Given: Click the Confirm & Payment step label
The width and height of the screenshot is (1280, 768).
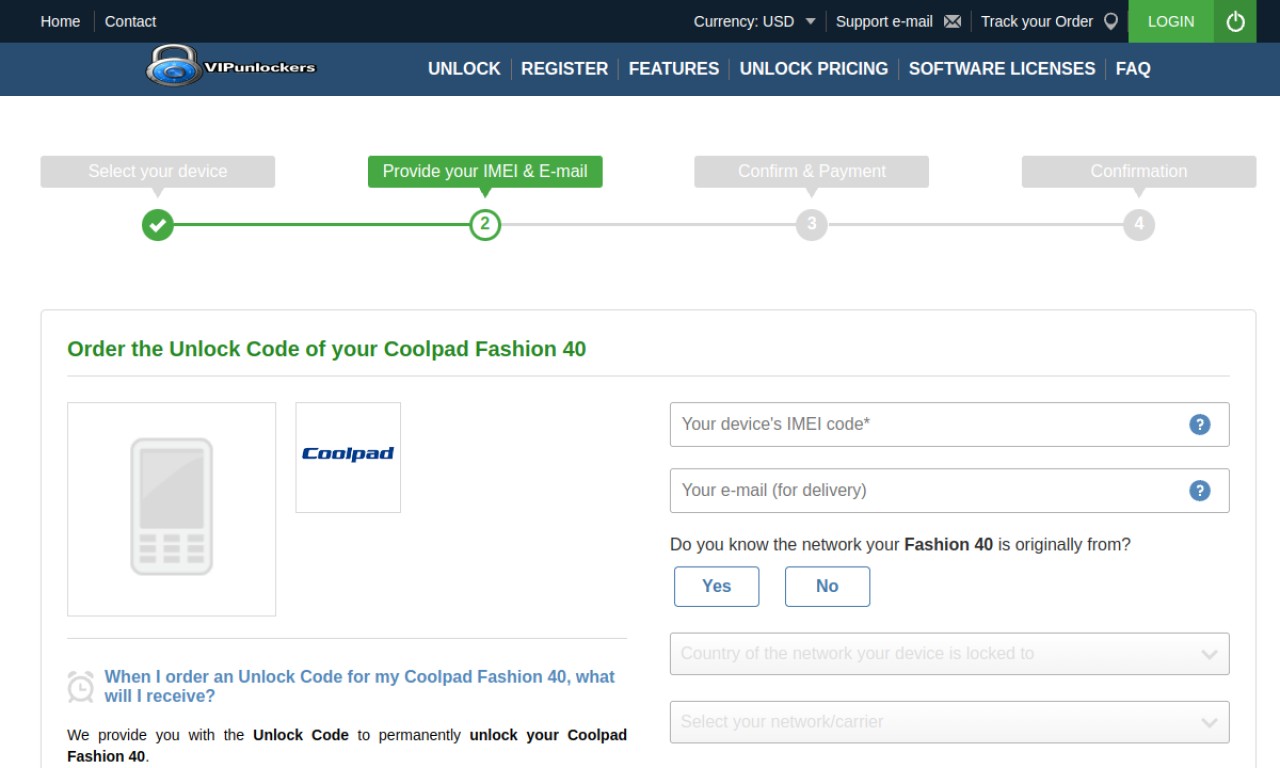Looking at the screenshot, I should click(x=812, y=171).
